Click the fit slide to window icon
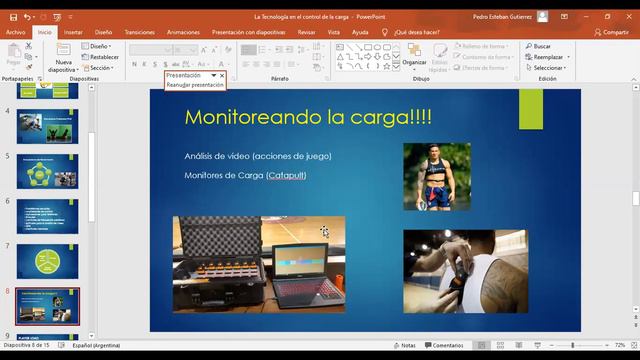This screenshot has width=640, height=360. click(x=634, y=345)
